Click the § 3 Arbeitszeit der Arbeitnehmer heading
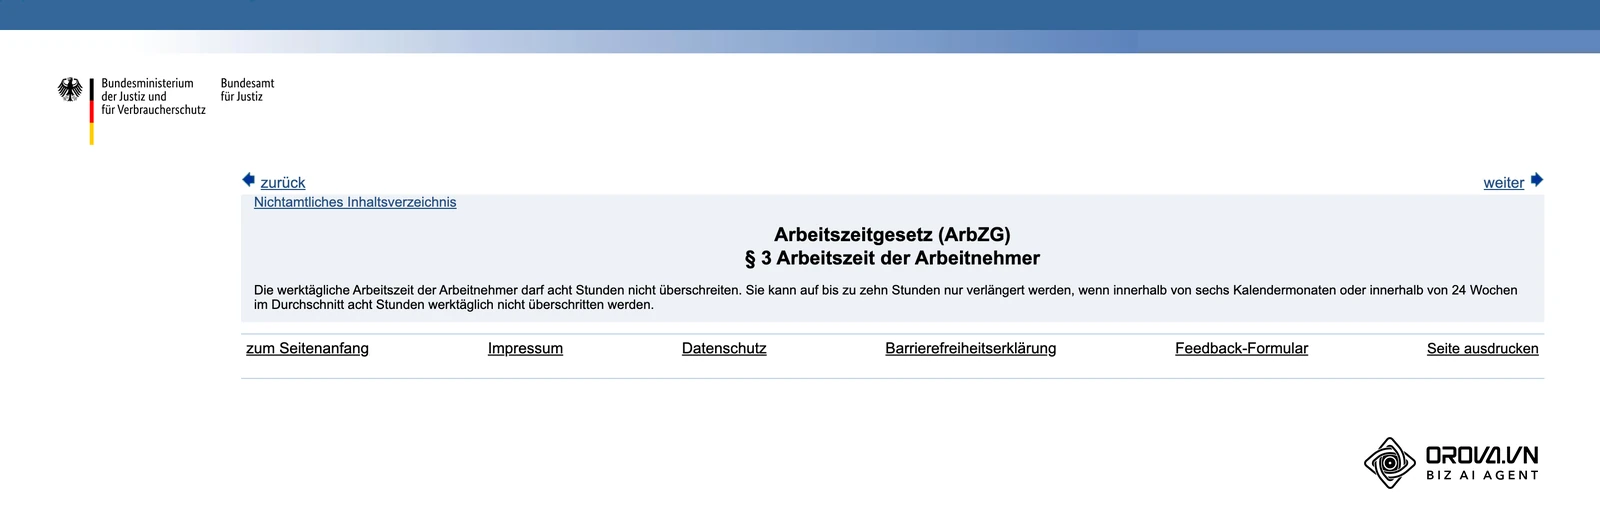This screenshot has height=529, width=1600. tap(892, 258)
